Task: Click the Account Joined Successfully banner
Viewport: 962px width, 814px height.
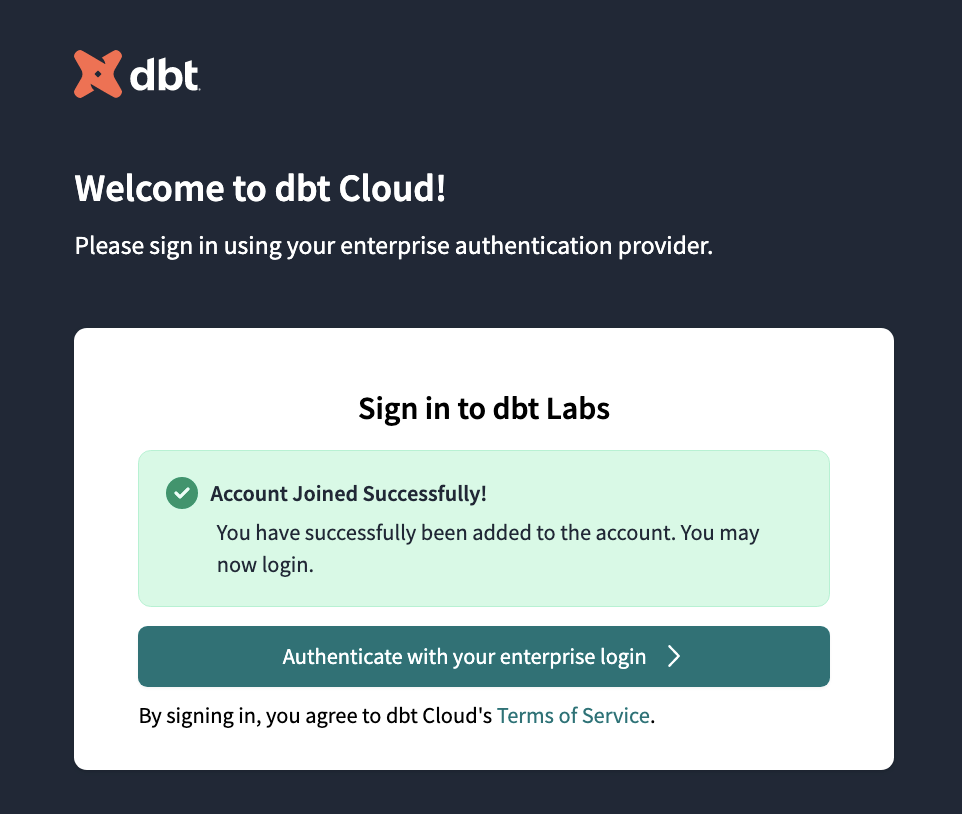Action: click(x=483, y=528)
